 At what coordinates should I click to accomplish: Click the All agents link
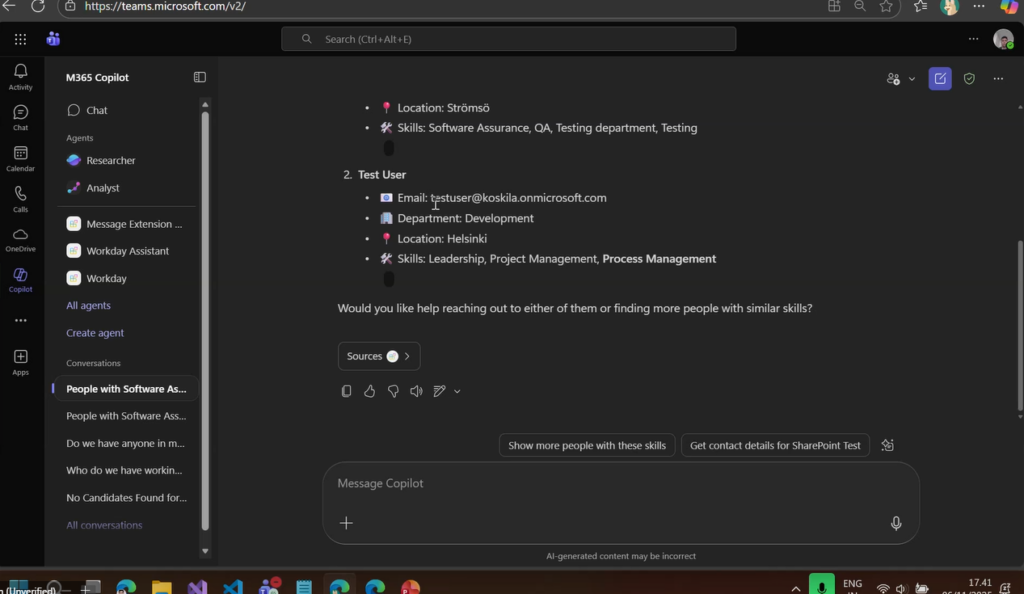coord(88,305)
